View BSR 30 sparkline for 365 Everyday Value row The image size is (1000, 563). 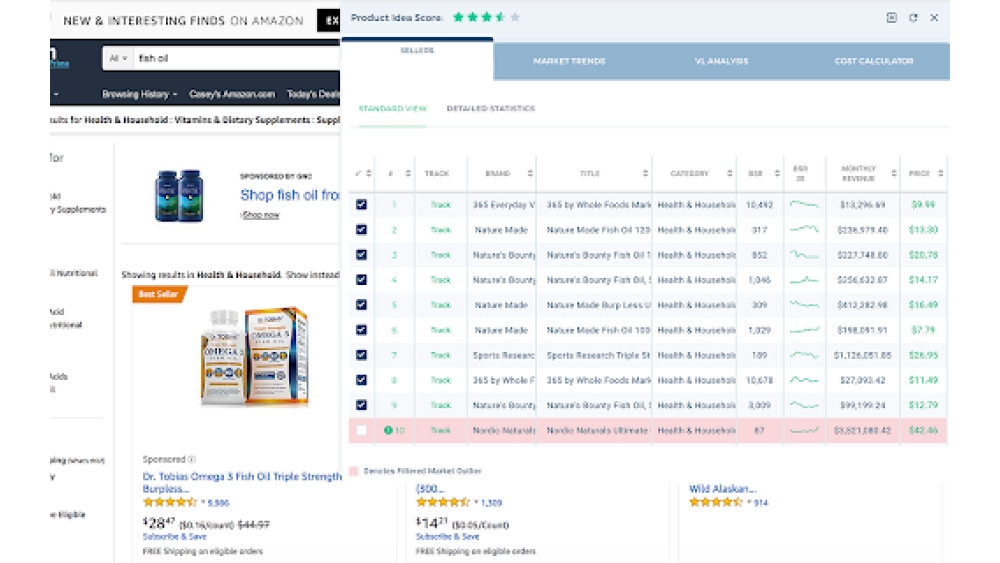[x=804, y=205]
